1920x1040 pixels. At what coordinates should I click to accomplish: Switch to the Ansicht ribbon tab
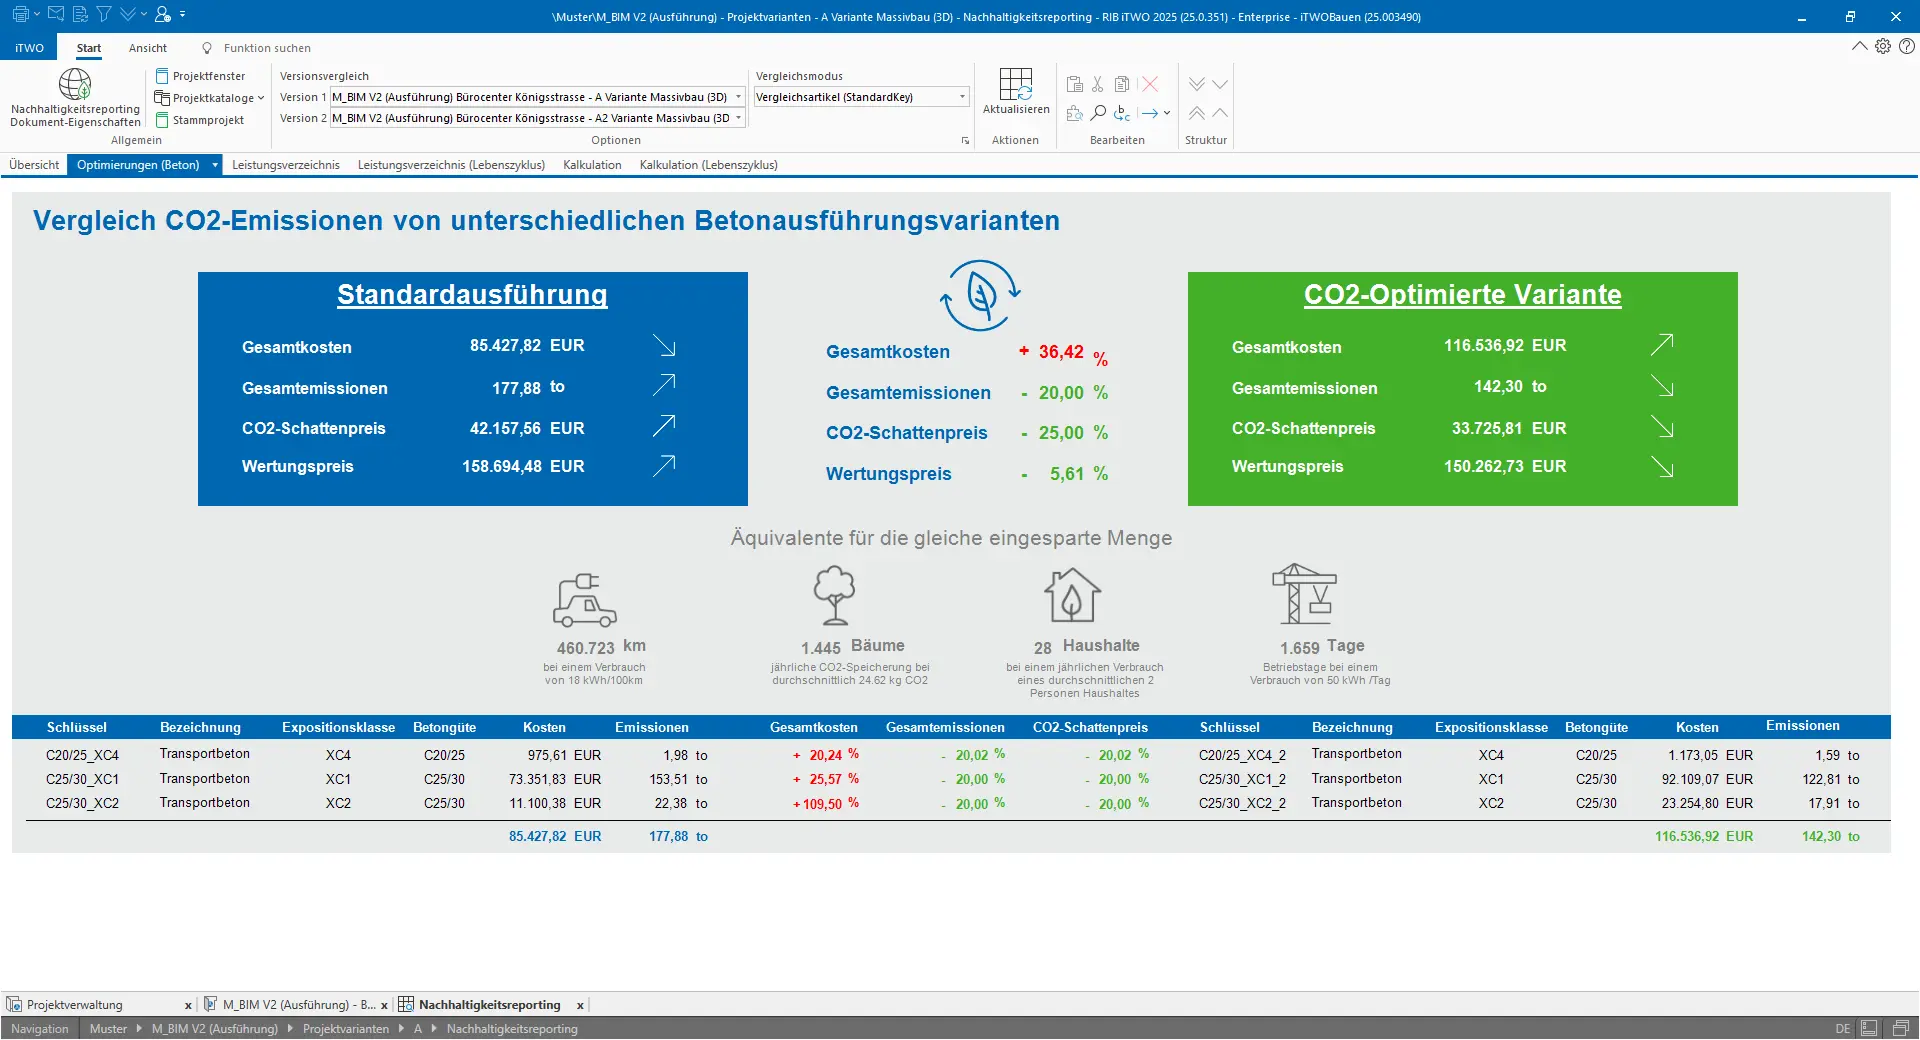(x=148, y=48)
